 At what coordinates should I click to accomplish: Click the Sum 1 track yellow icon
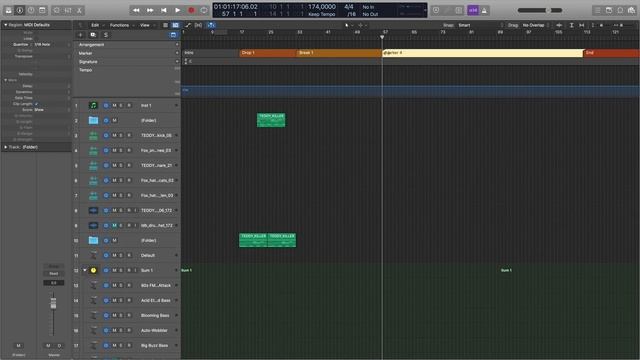93,270
